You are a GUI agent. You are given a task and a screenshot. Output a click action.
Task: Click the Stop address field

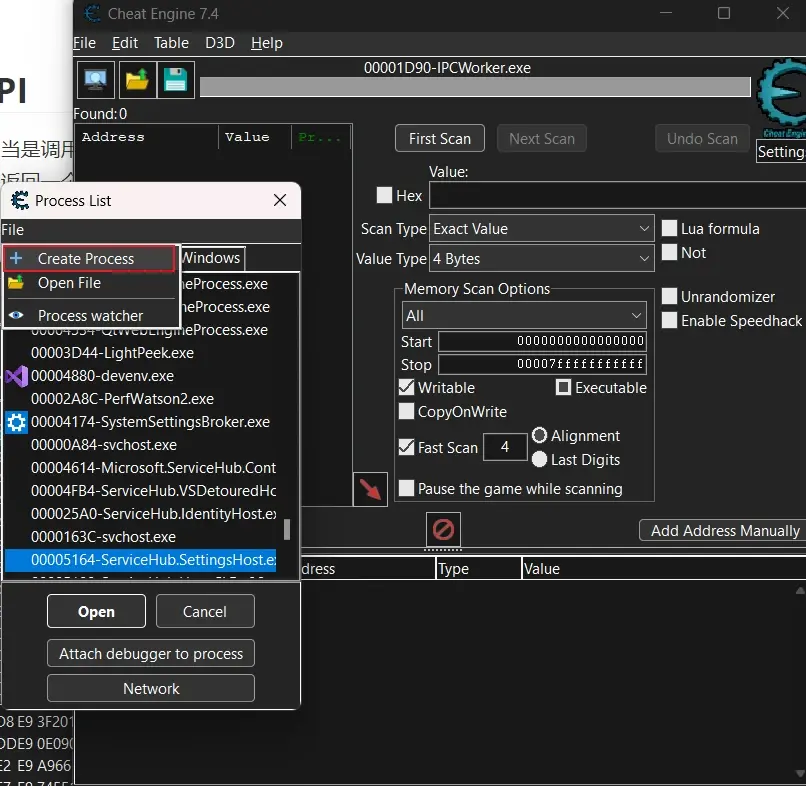coord(542,364)
